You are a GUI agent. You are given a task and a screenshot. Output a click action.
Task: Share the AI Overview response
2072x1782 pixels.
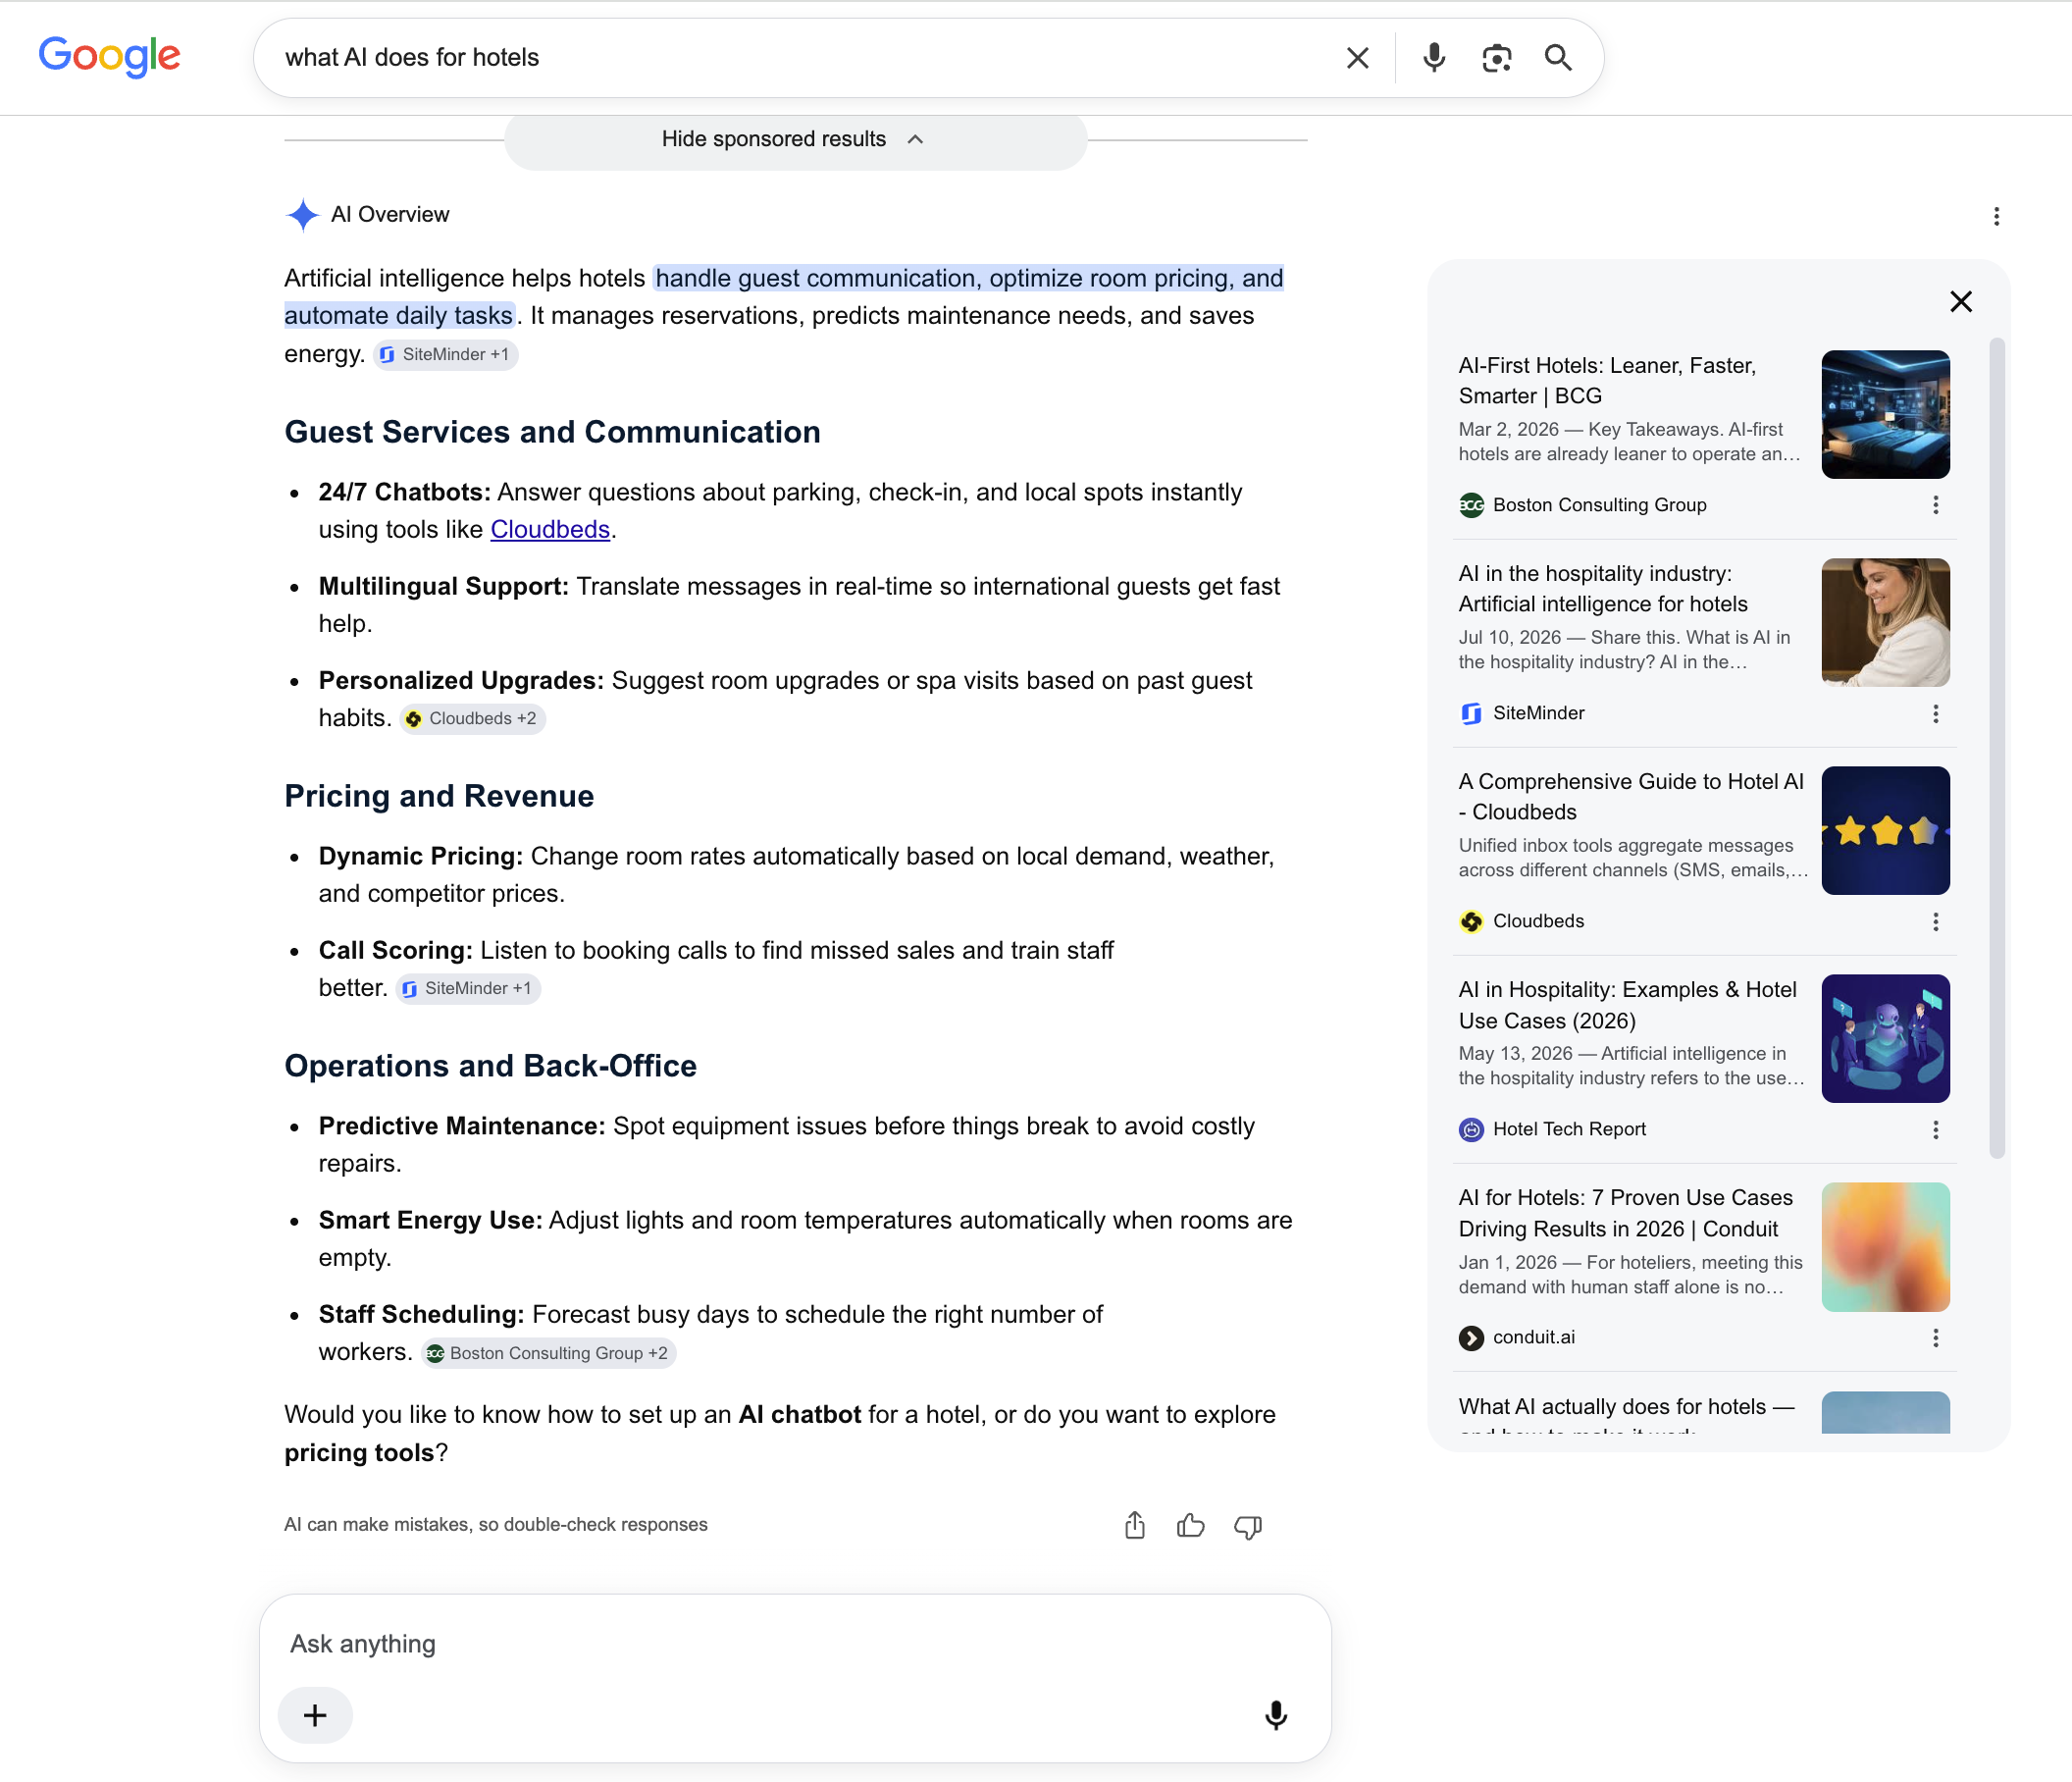click(1134, 1525)
